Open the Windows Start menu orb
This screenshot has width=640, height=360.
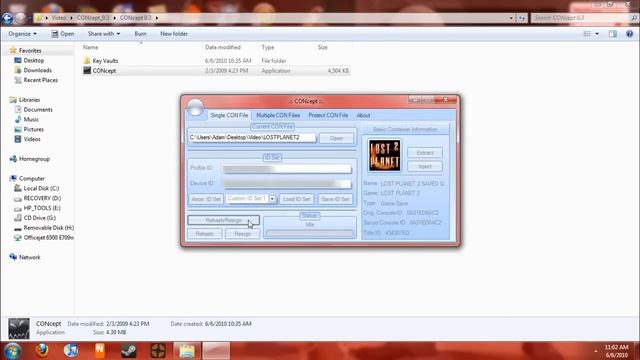coord(12,351)
